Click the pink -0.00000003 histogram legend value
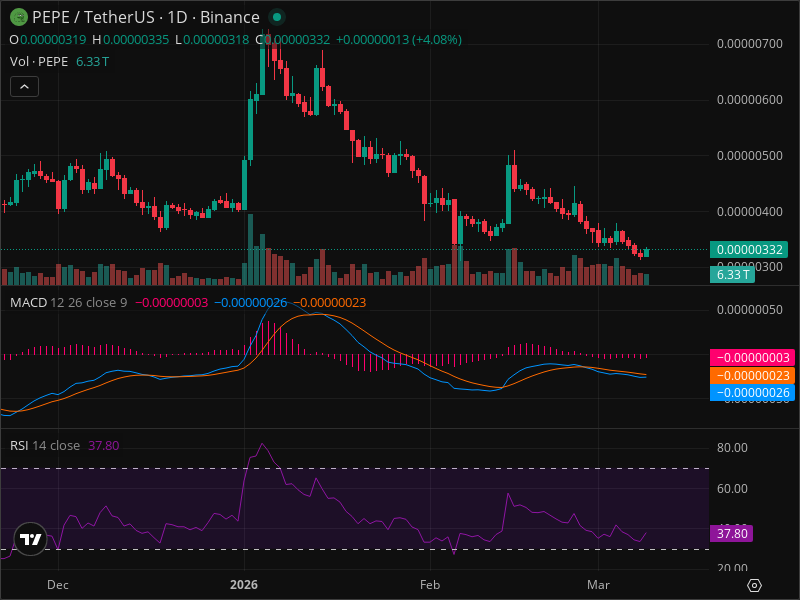Viewport: 800px width, 600px height. pyautogui.click(x=171, y=303)
